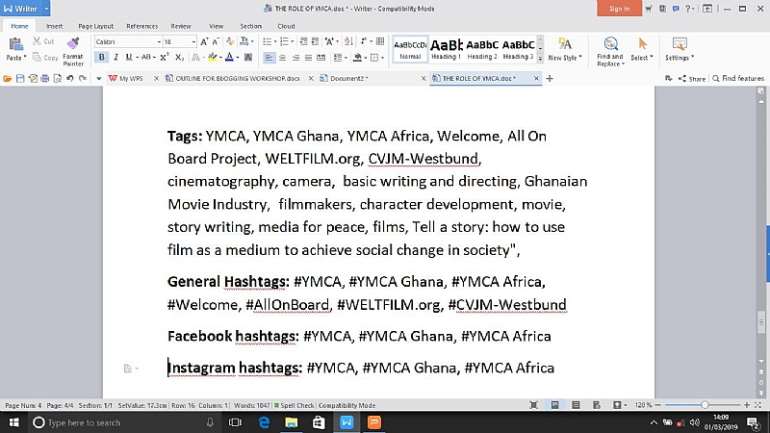Open the font name combo box
This screenshot has height=433, width=770.
(x=128, y=42)
